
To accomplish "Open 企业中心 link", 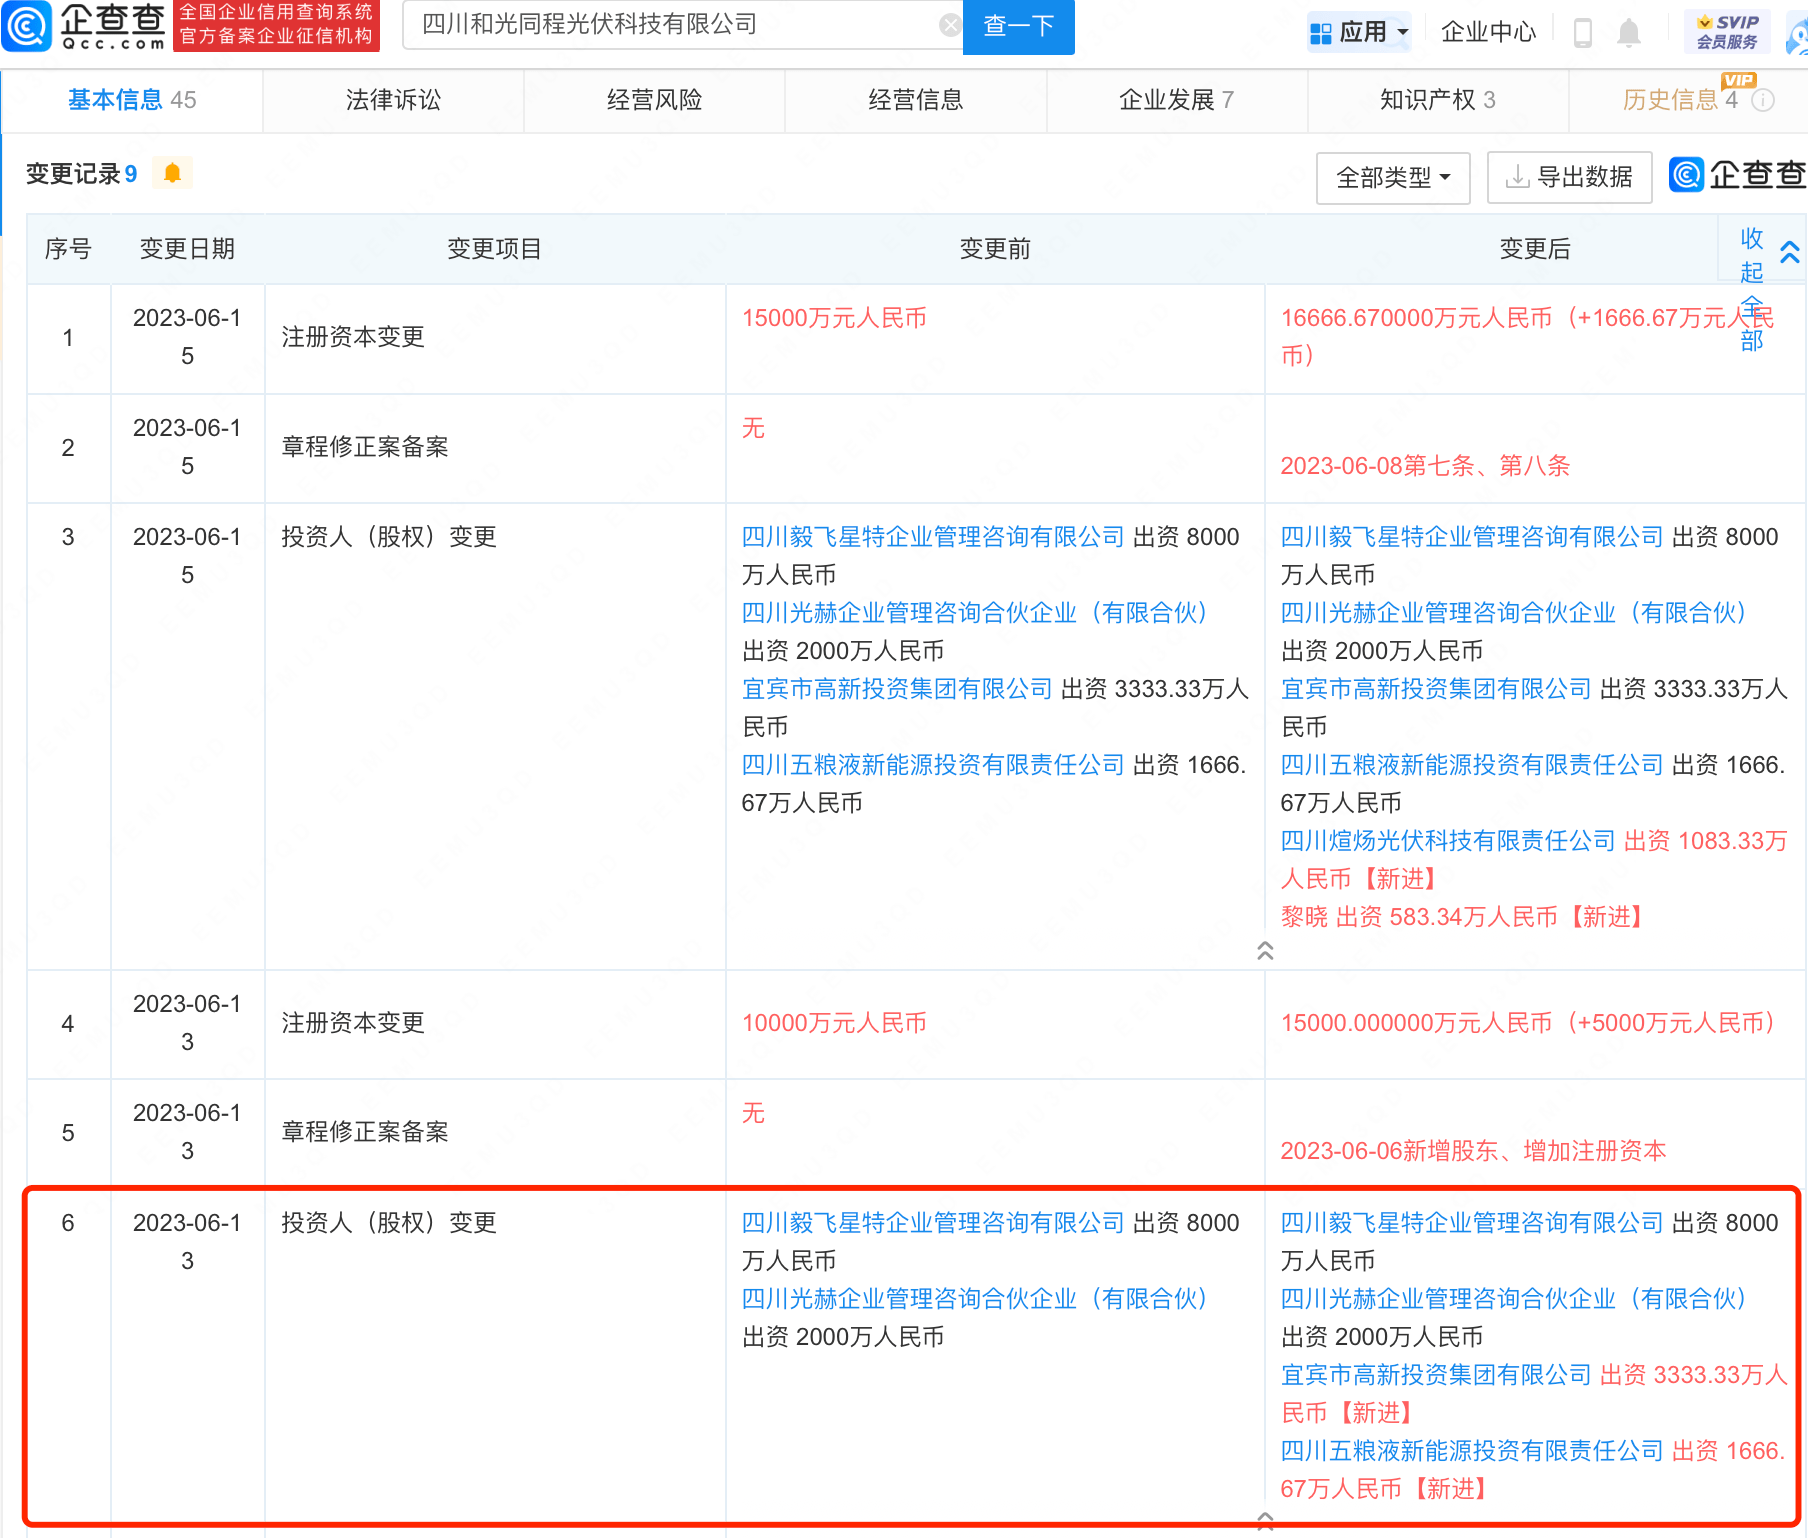I will click(x=1488, y=32).
